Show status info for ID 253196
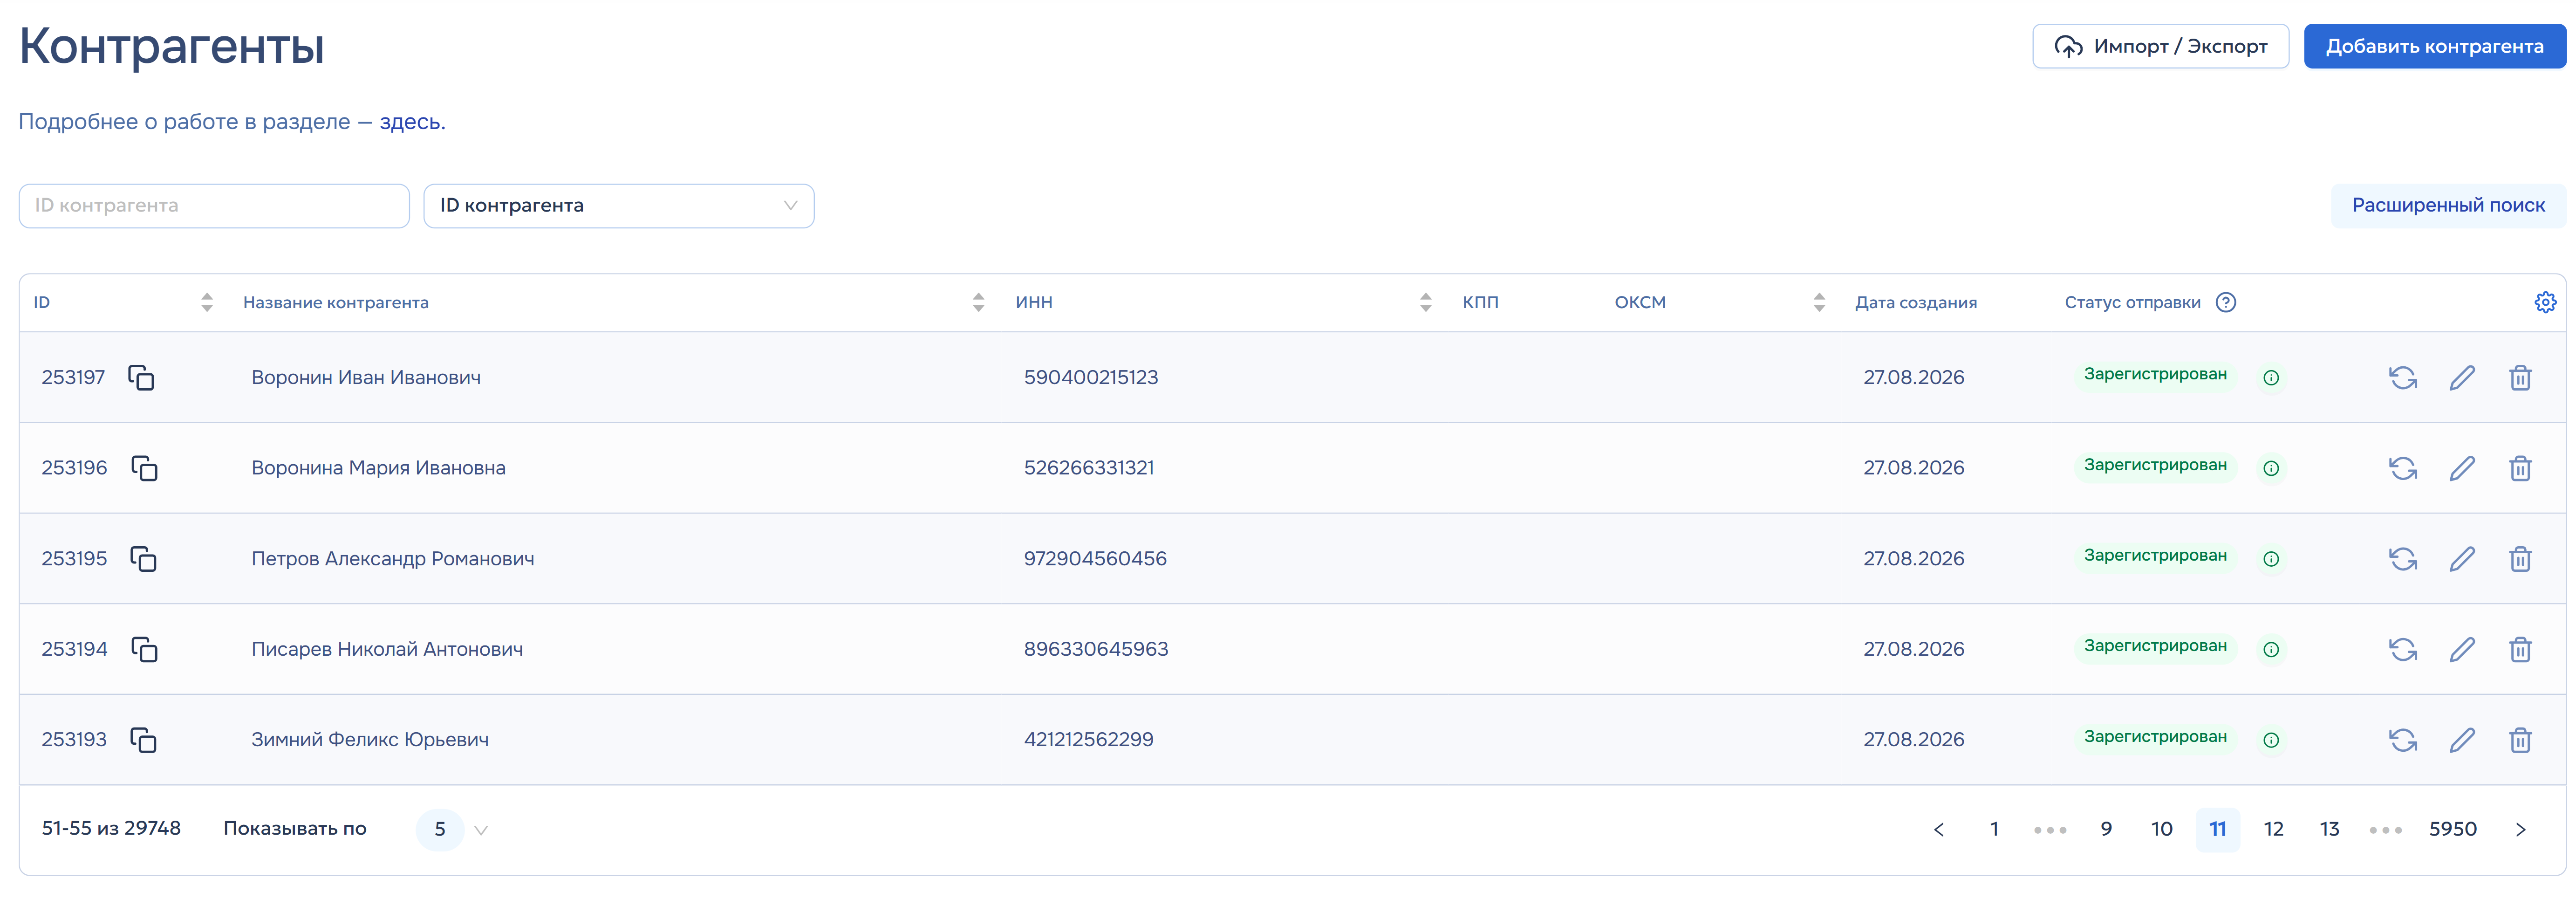Screen dimensions: 2576x899 click(x=2271, y=468)
